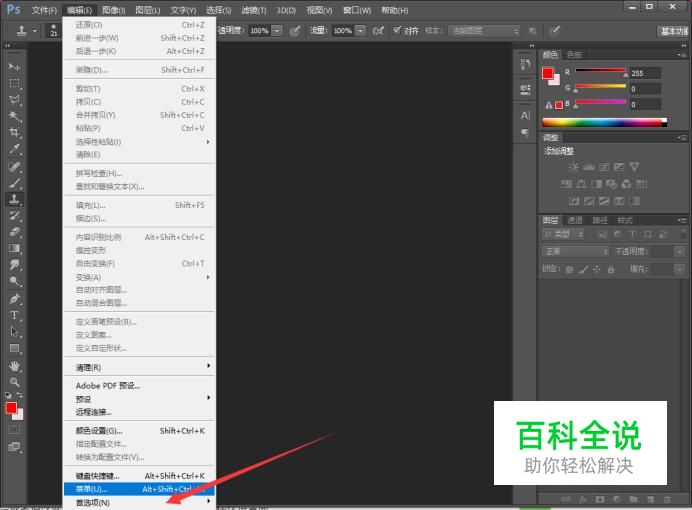Choose 远程连接... entry

coord(139,412)
